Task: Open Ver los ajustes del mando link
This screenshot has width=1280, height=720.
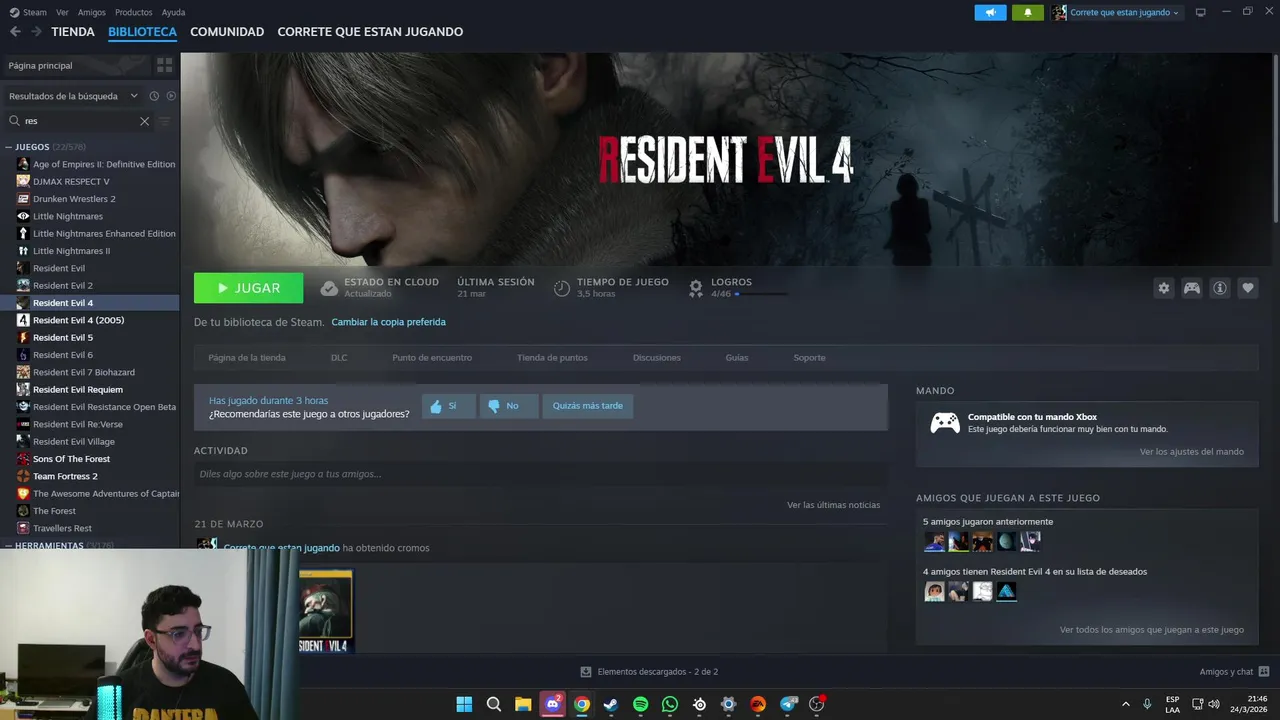Action: [x=1191, y=452]
